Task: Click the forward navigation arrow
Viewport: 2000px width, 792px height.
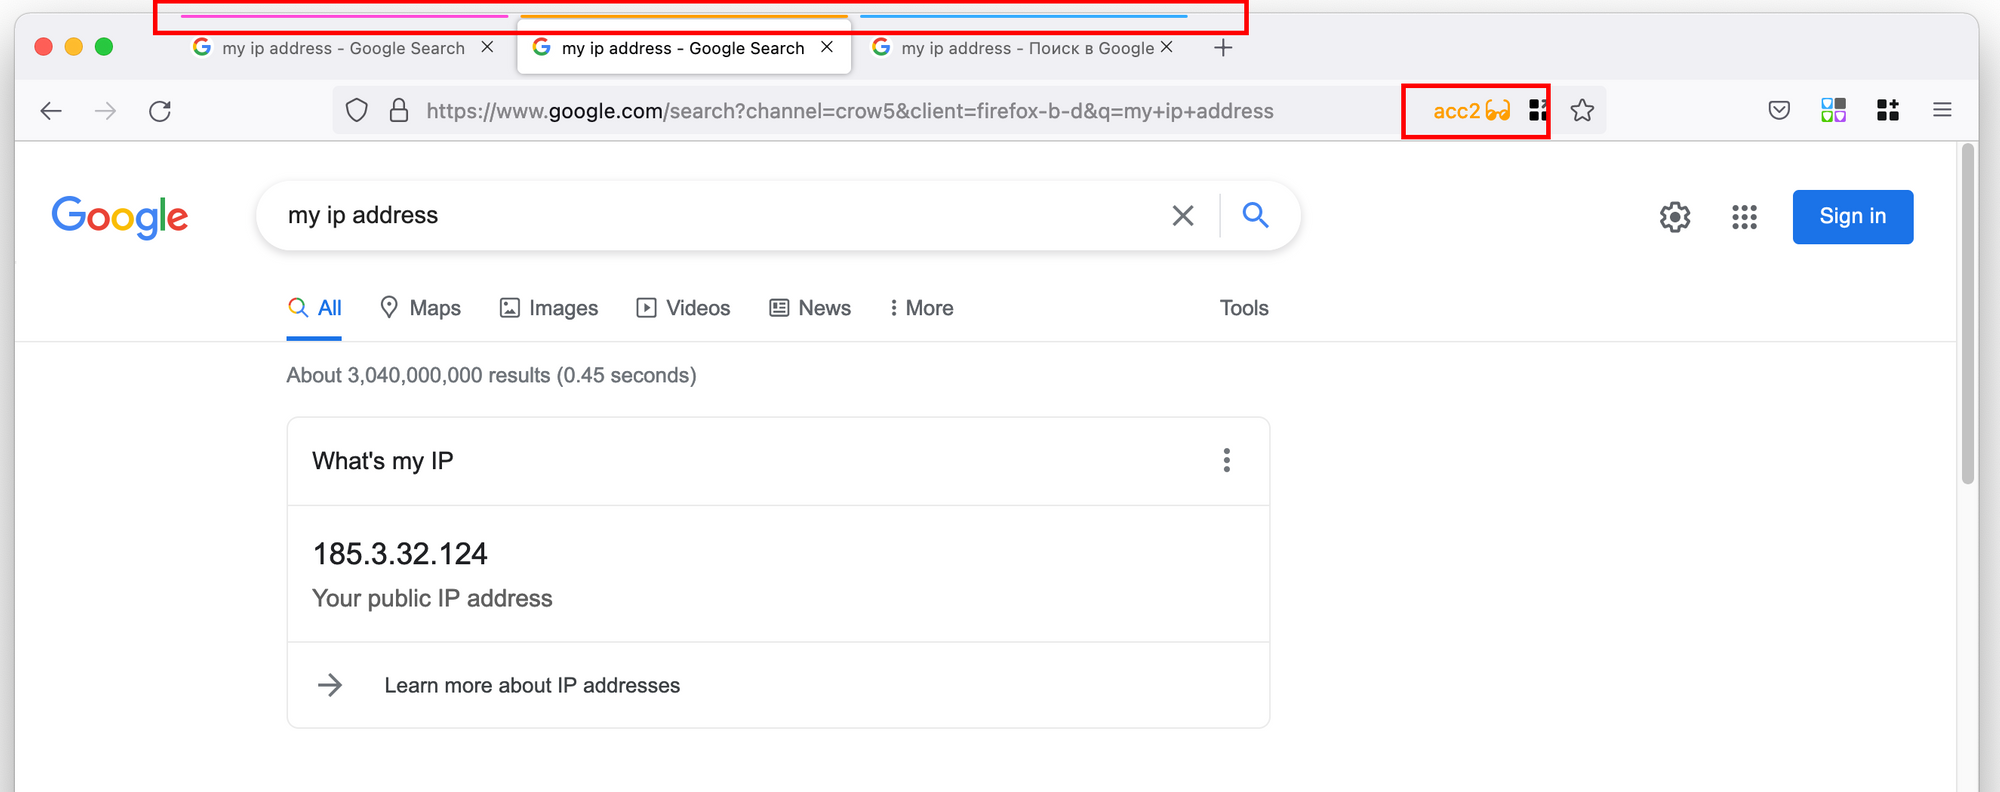Action: pyautogui.click(x=105, y=111)
